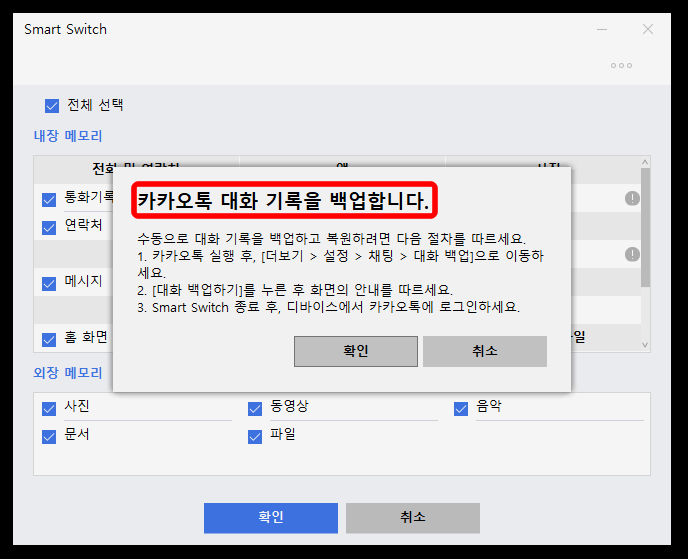Screen dimensions: 688x559
Task: Click the 문서 label text
Action: coord(77,434)
